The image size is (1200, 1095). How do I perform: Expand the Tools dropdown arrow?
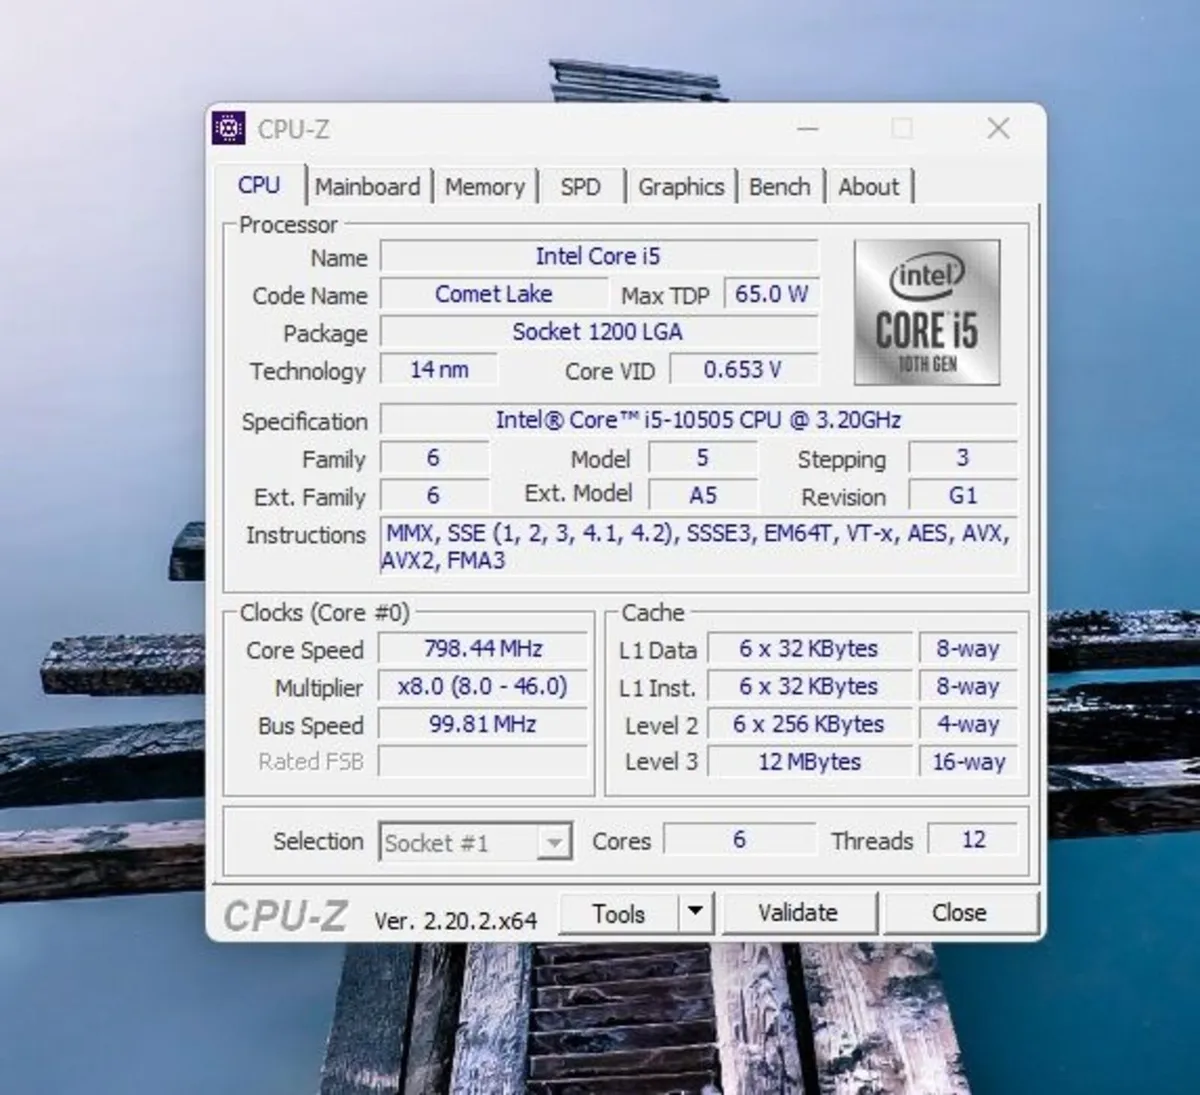click(696, 914)
